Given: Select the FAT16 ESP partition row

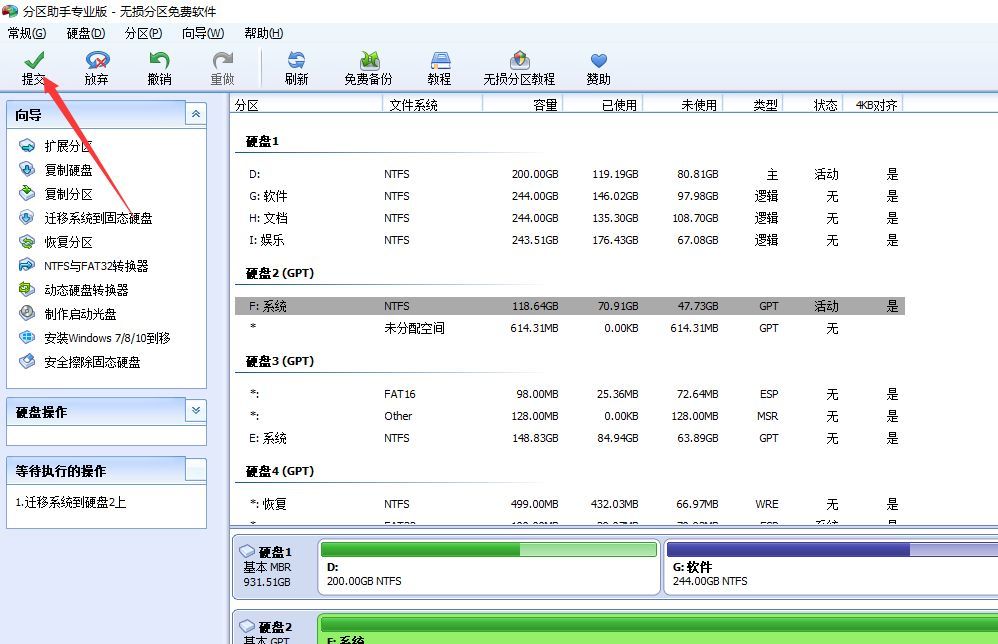Looking at the screenshot, I should coord(570,394).
